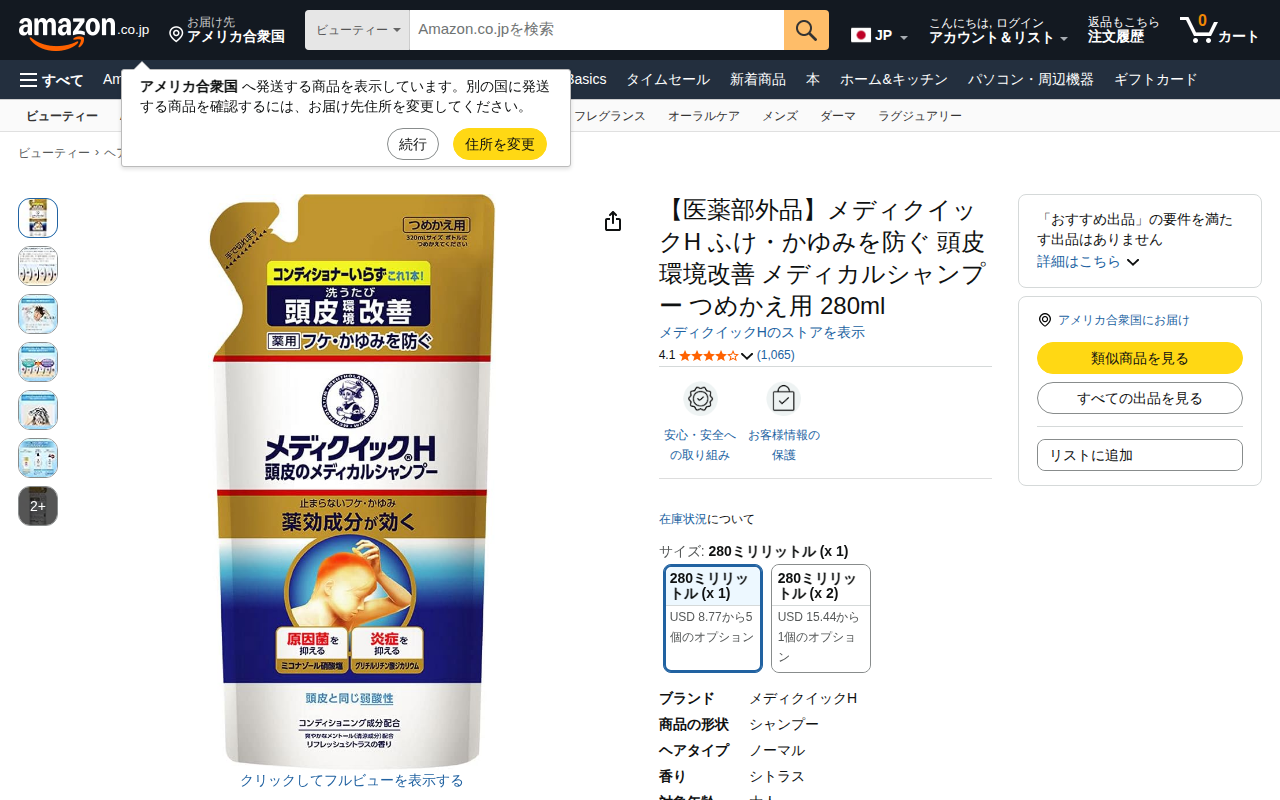Select the 280ミリリットル (x 2) size option
This screenshot has width=1280, height=800.
821,618
